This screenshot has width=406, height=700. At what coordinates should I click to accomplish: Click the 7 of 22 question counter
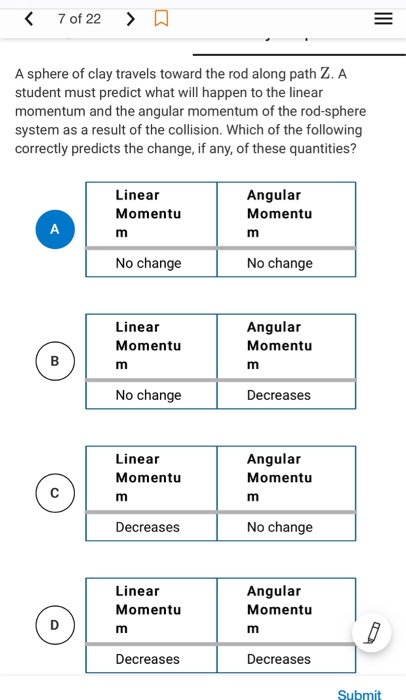(x=80, y=19)
